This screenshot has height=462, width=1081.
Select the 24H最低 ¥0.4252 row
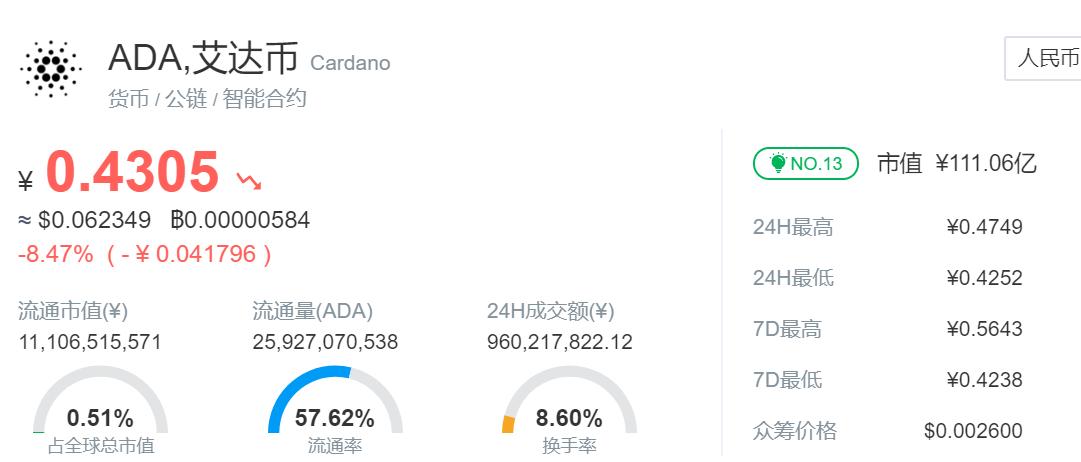[x=888, y=278]
